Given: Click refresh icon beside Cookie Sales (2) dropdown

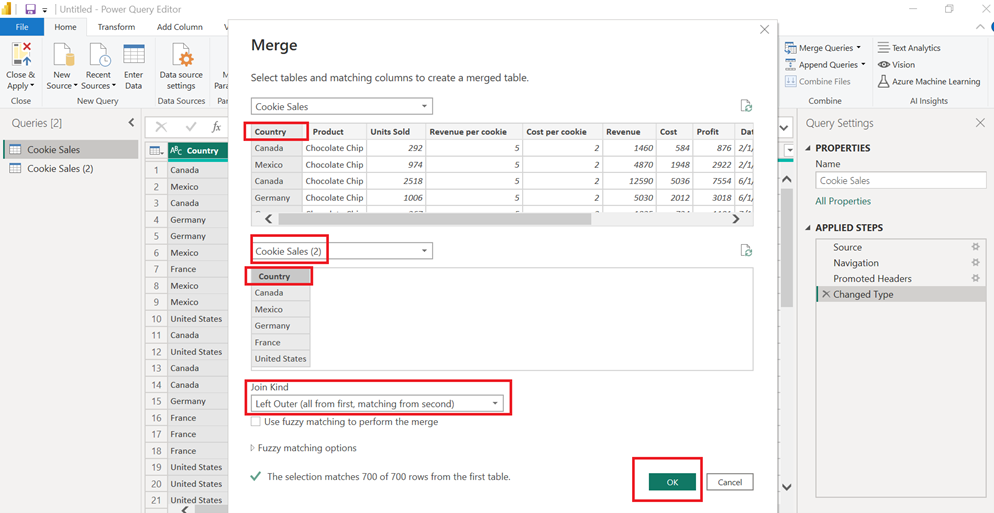Looking at the screenshot, I should [x=746, y=250].
